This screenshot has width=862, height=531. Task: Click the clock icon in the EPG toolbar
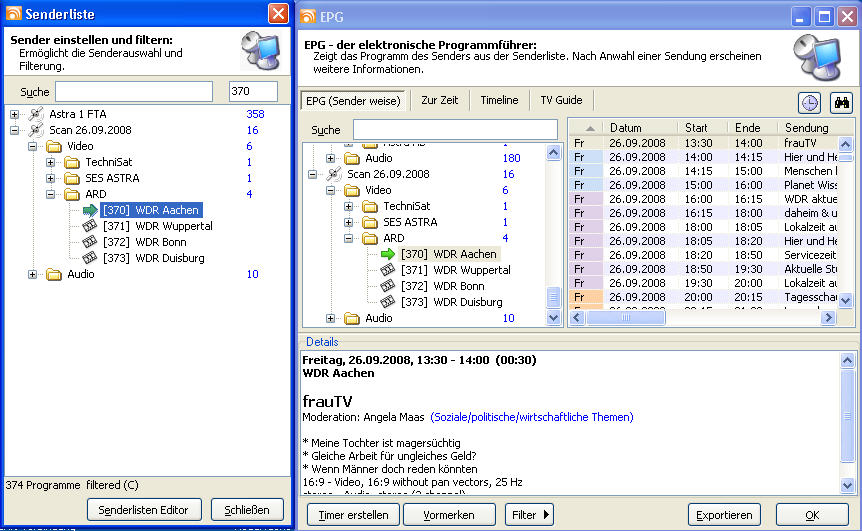tap(809, 102)
